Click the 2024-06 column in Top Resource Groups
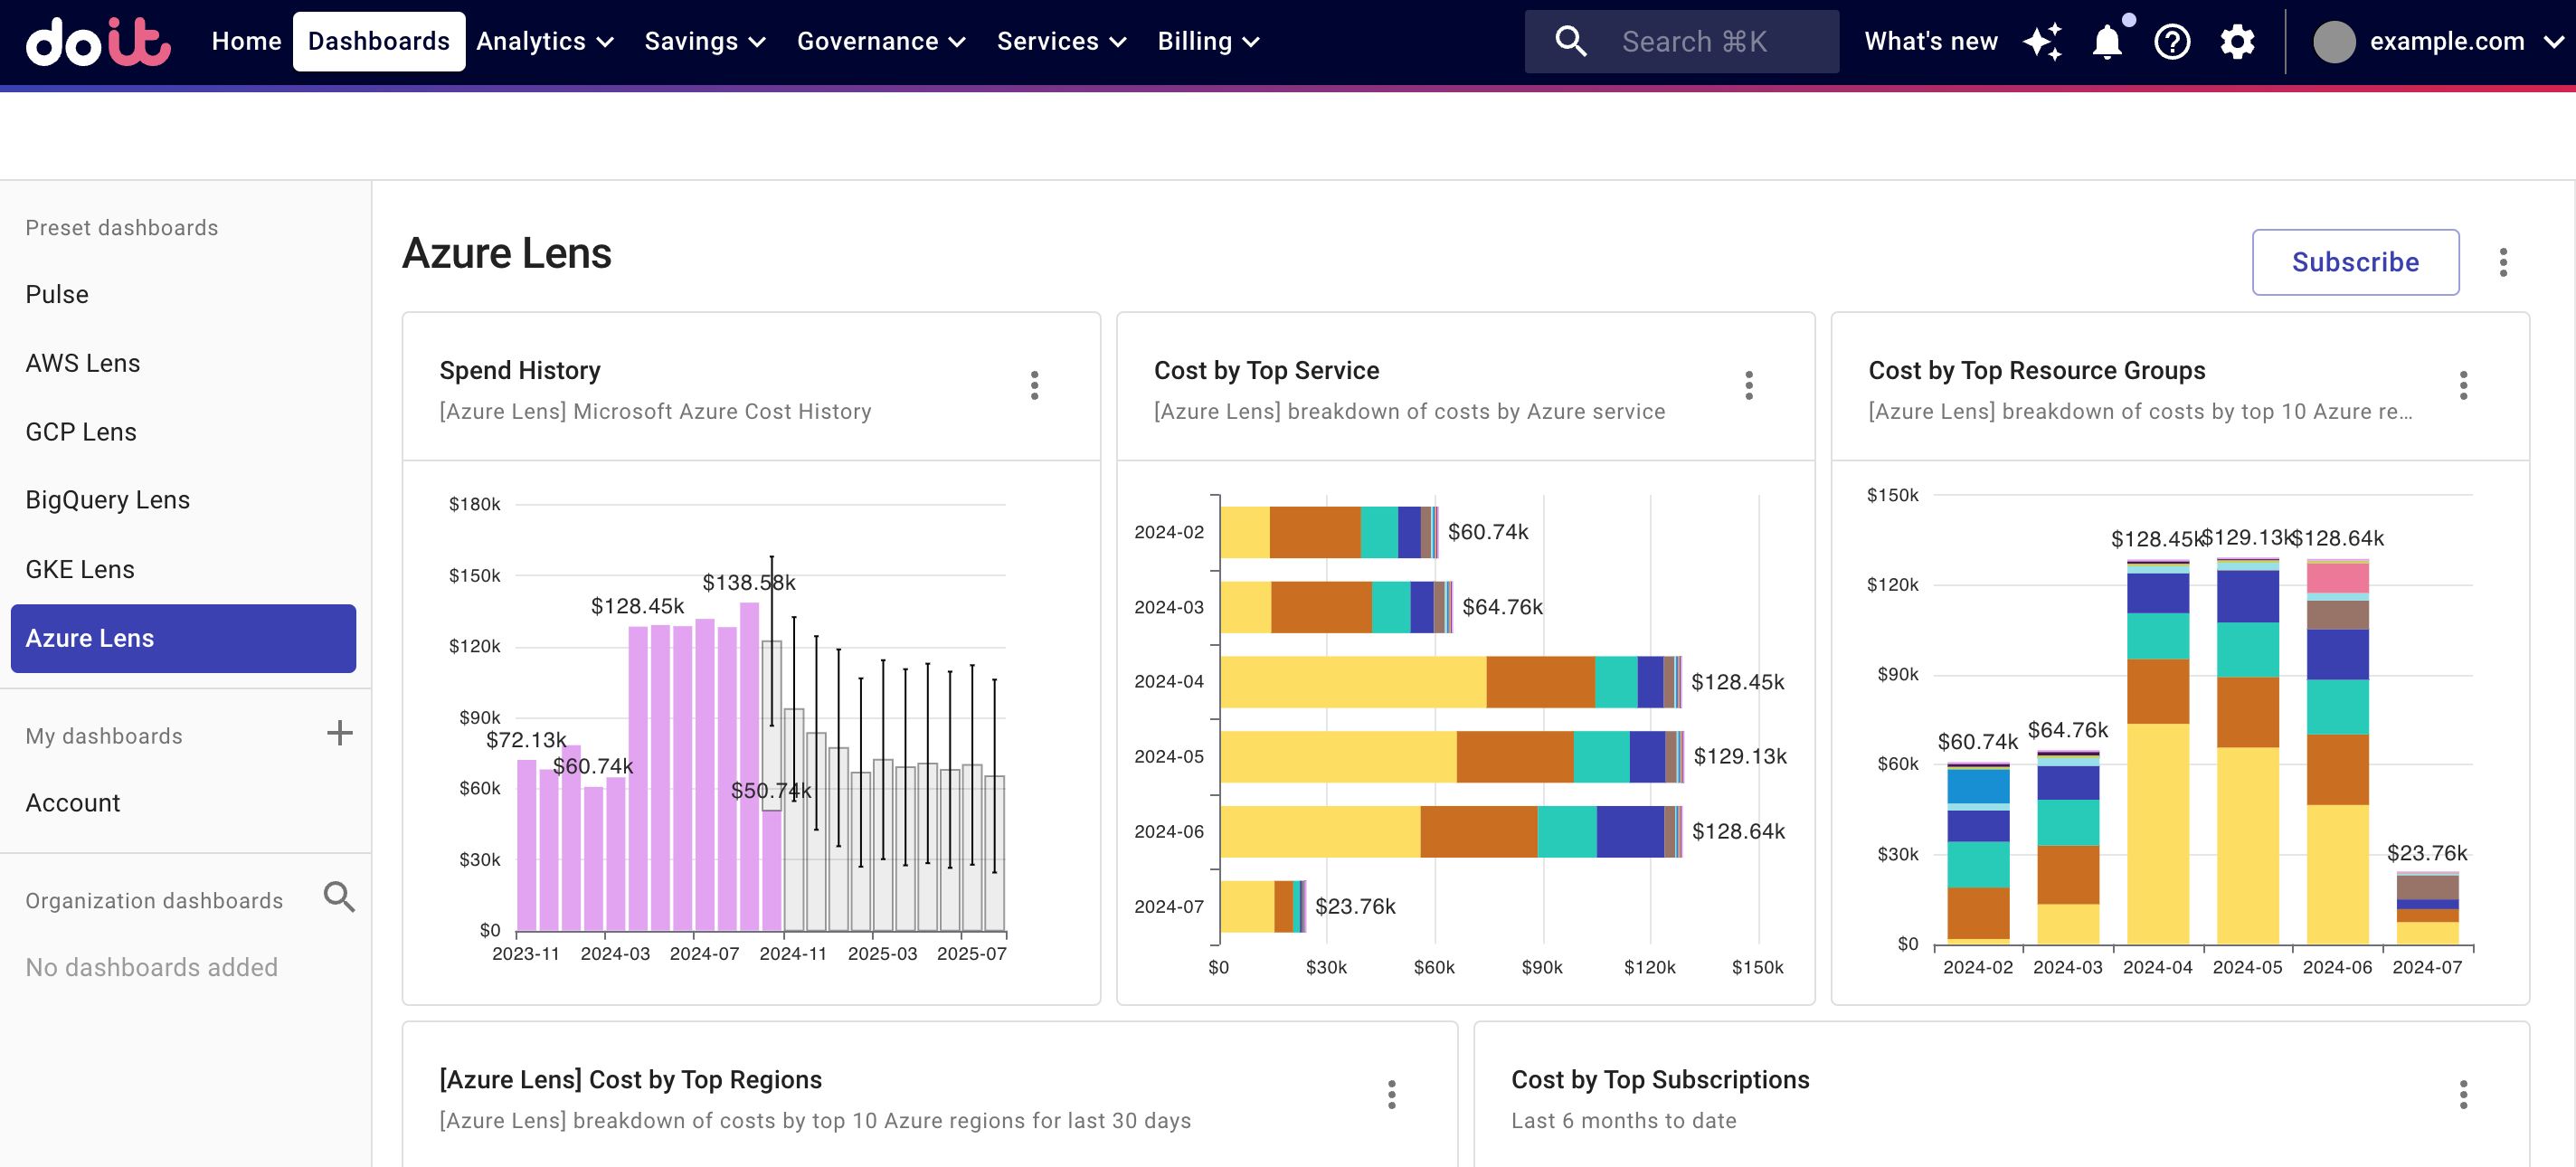The width and height of the screenshot is (2576, 1167). 2337,751
